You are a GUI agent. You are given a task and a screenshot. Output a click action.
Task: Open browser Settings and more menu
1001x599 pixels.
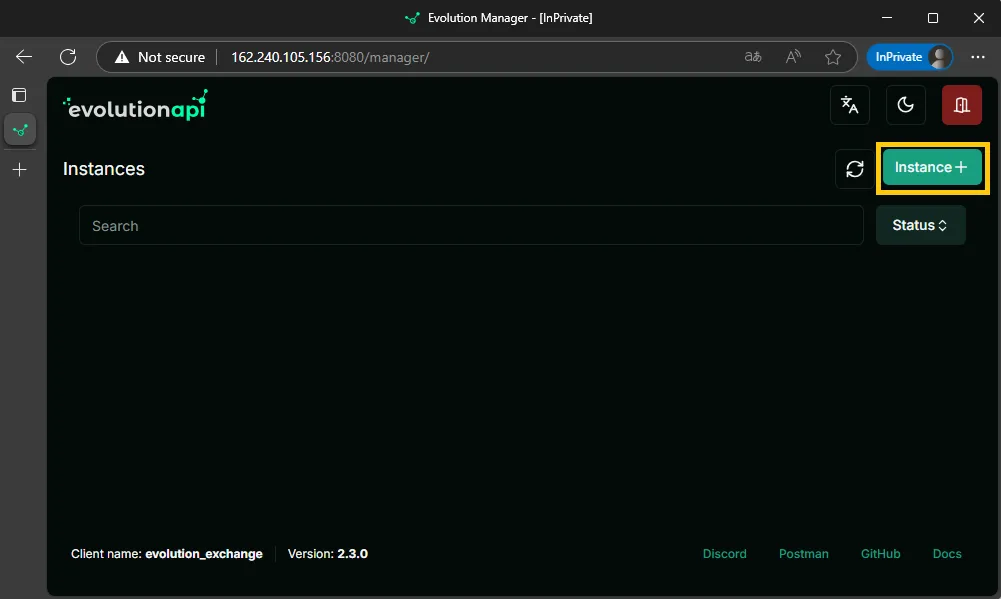[x=977, y=57]
